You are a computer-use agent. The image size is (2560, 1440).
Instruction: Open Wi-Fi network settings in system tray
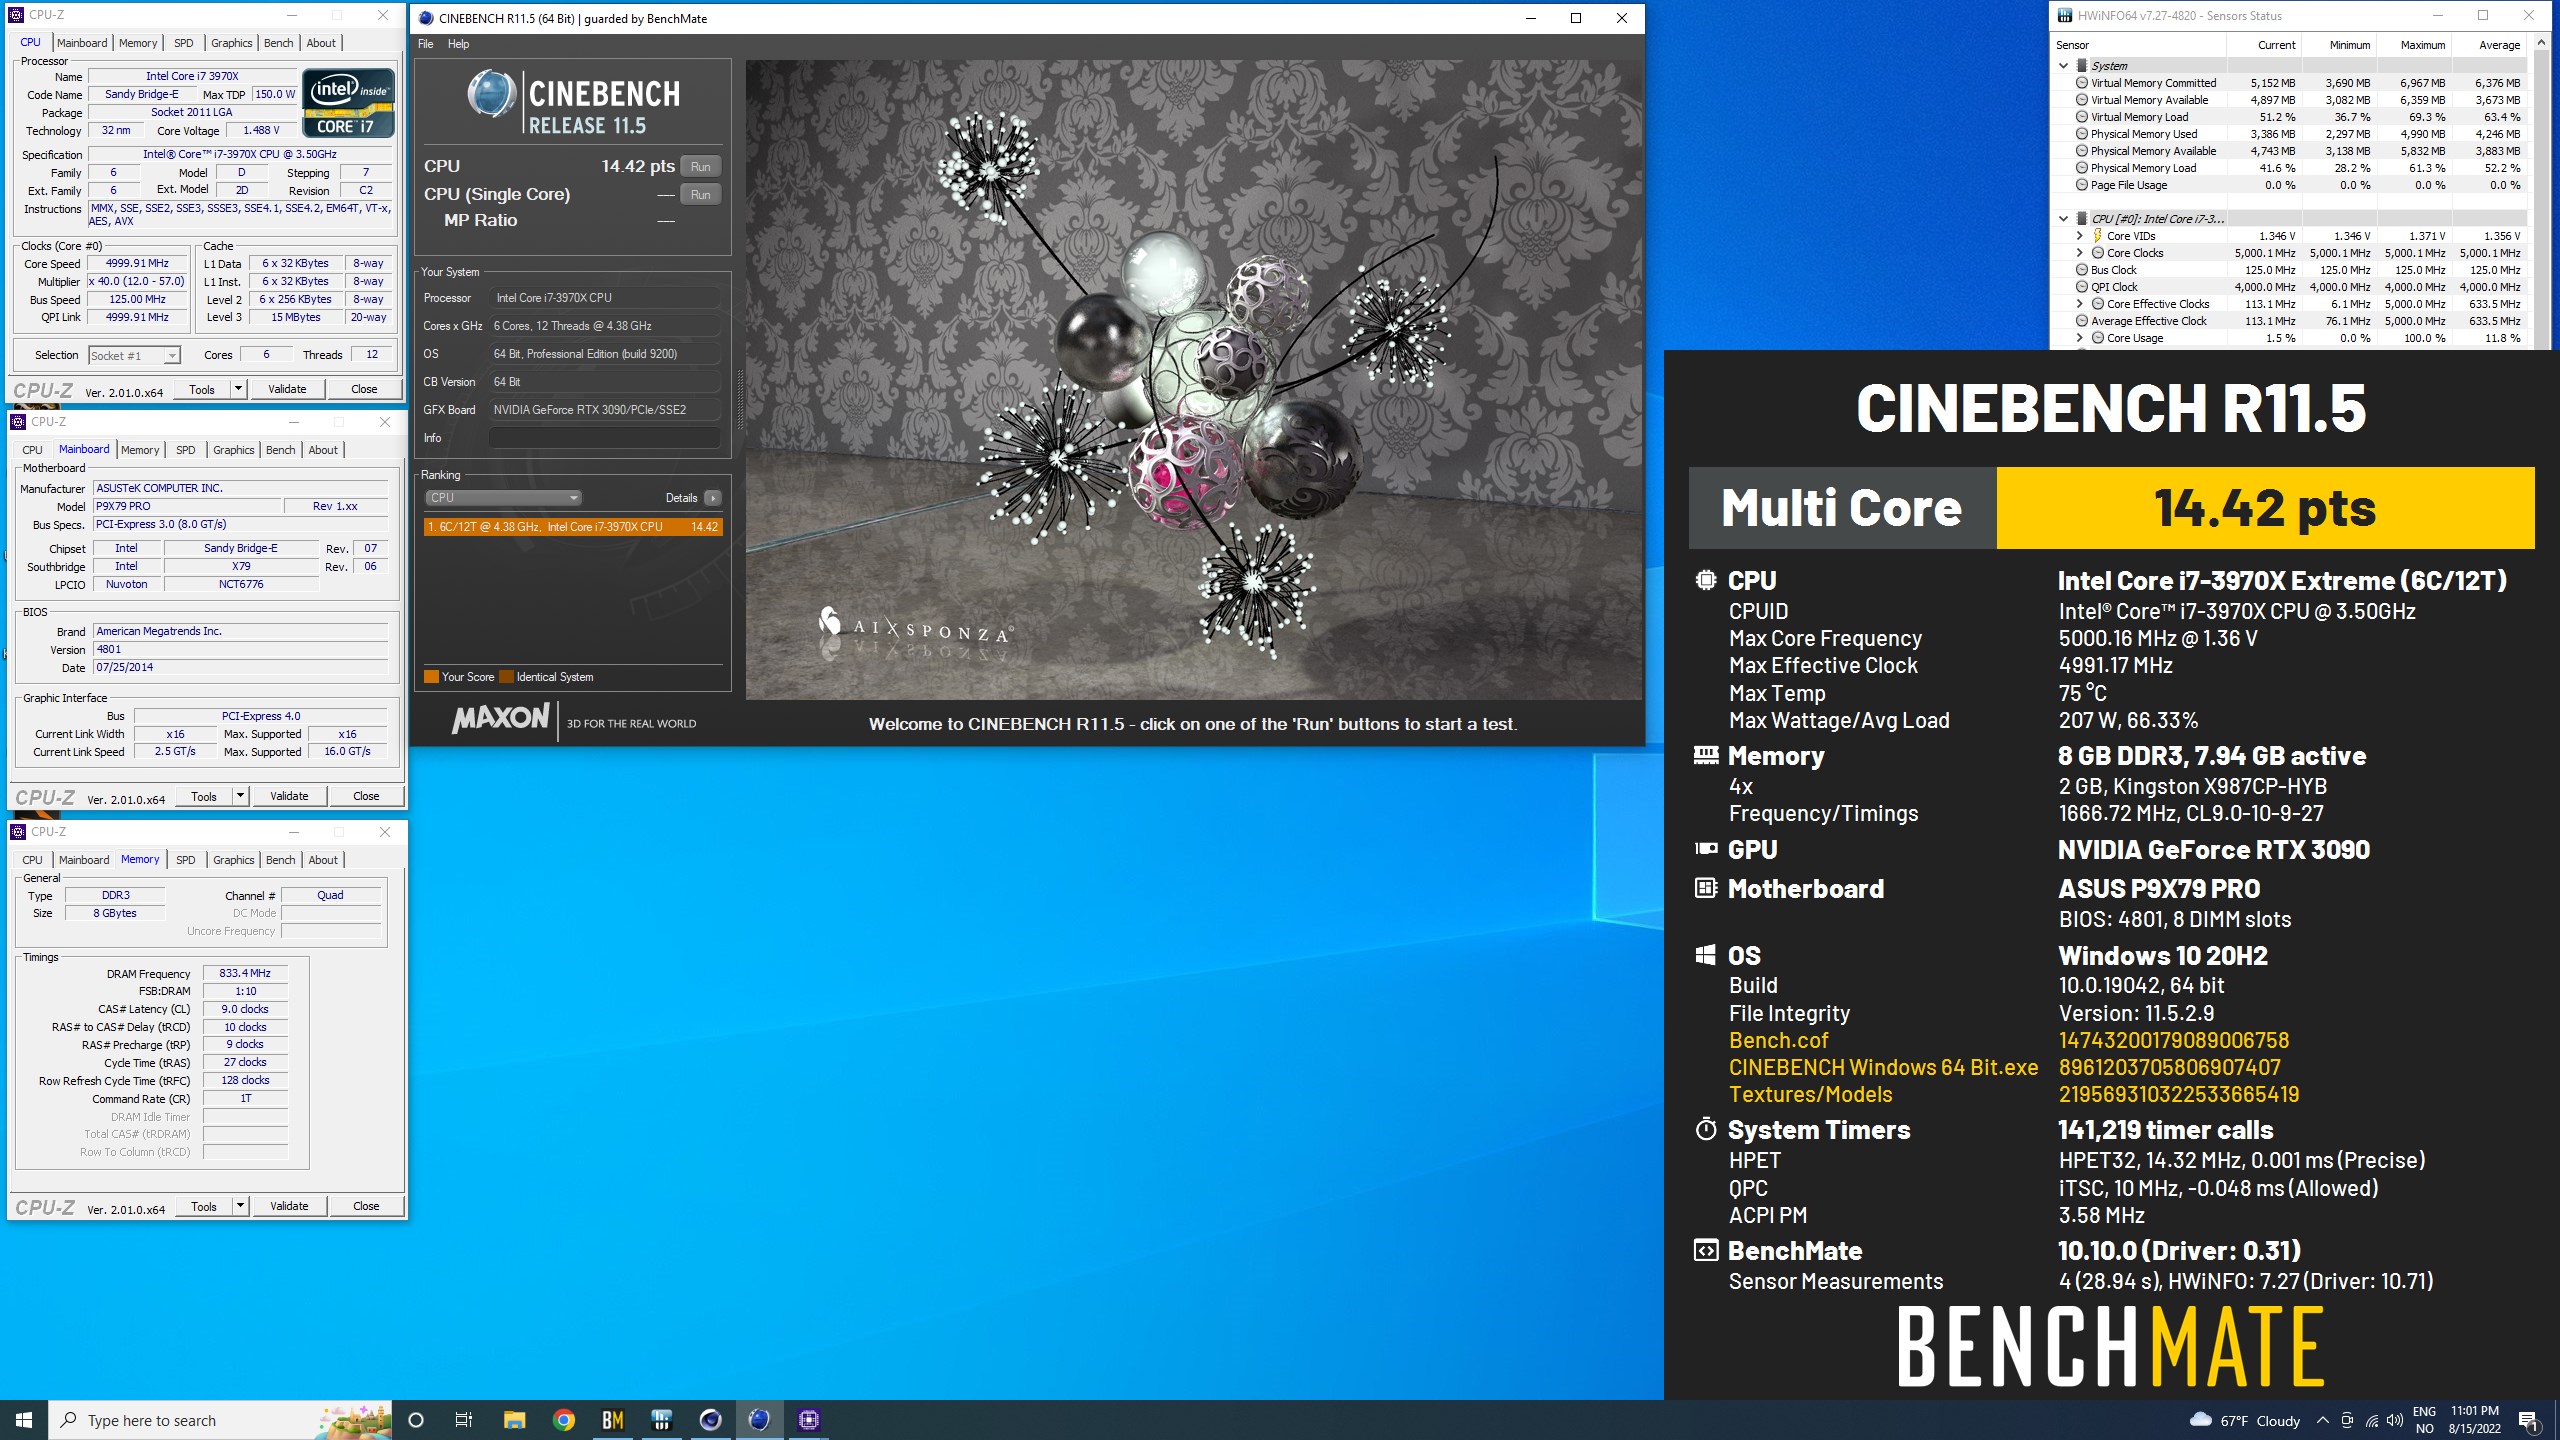pos(2371,1420)
